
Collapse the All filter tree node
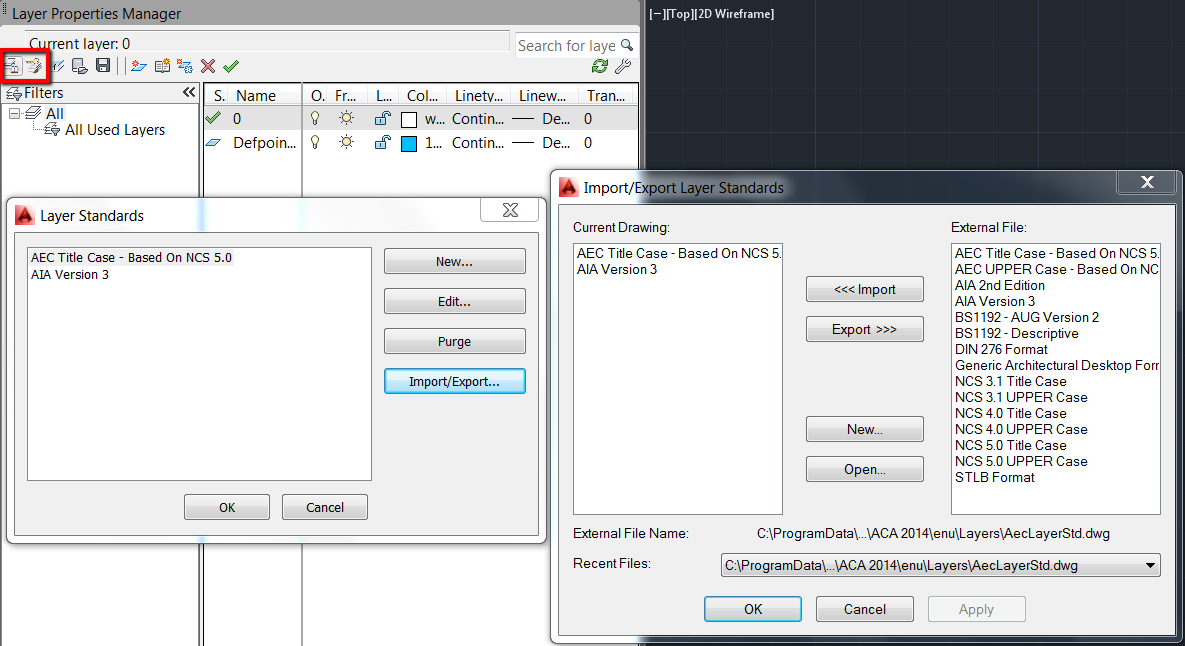(14, 113)
